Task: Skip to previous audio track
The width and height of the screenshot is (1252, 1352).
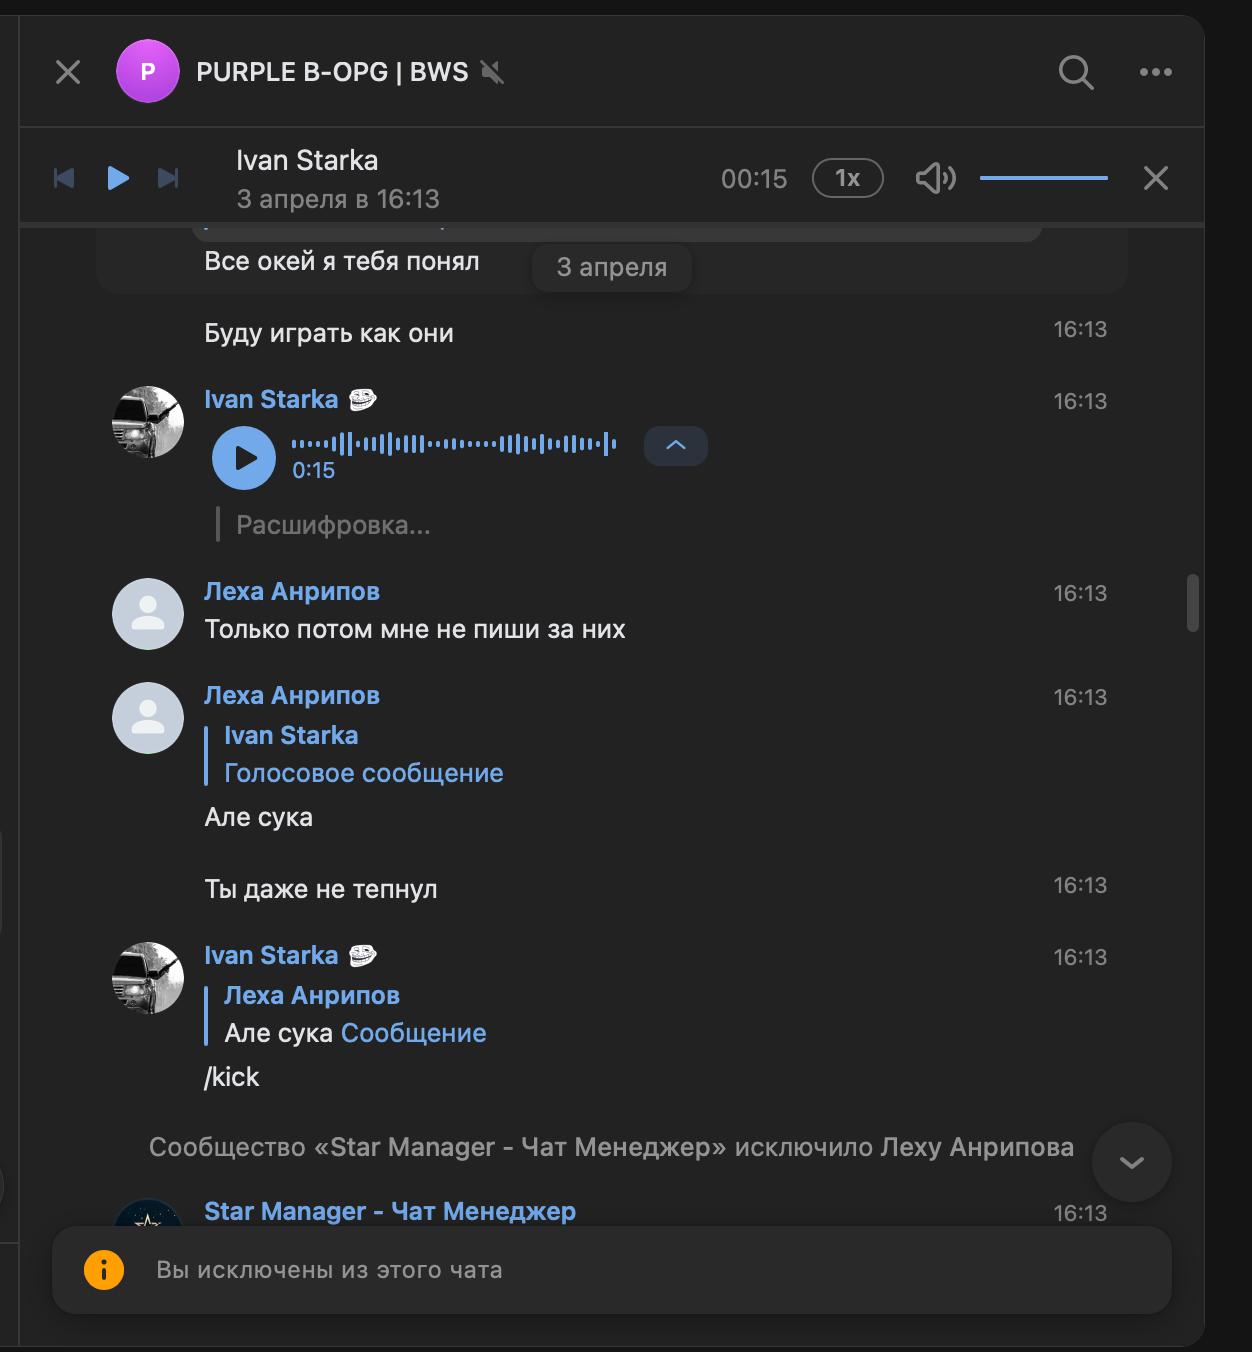Action: click(x=64, y=179)
